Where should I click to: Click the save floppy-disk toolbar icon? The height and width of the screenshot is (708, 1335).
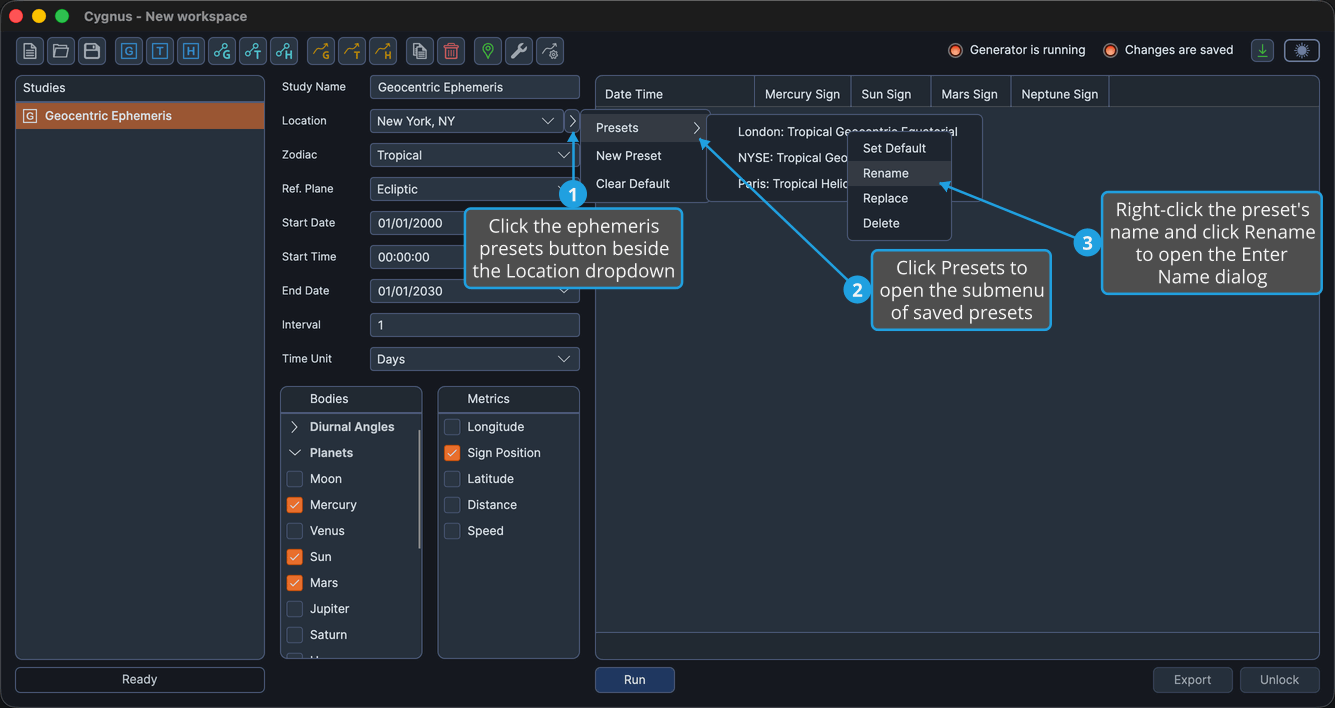click(x=92, y=51)
